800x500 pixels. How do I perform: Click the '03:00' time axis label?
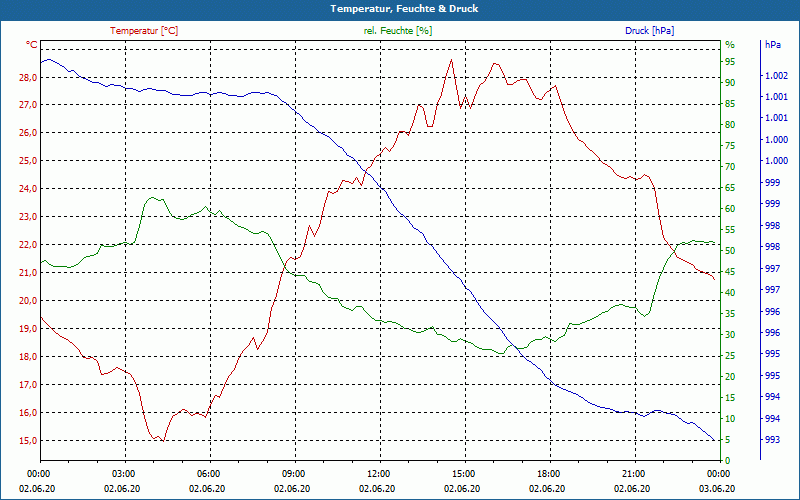pos(122,473)
